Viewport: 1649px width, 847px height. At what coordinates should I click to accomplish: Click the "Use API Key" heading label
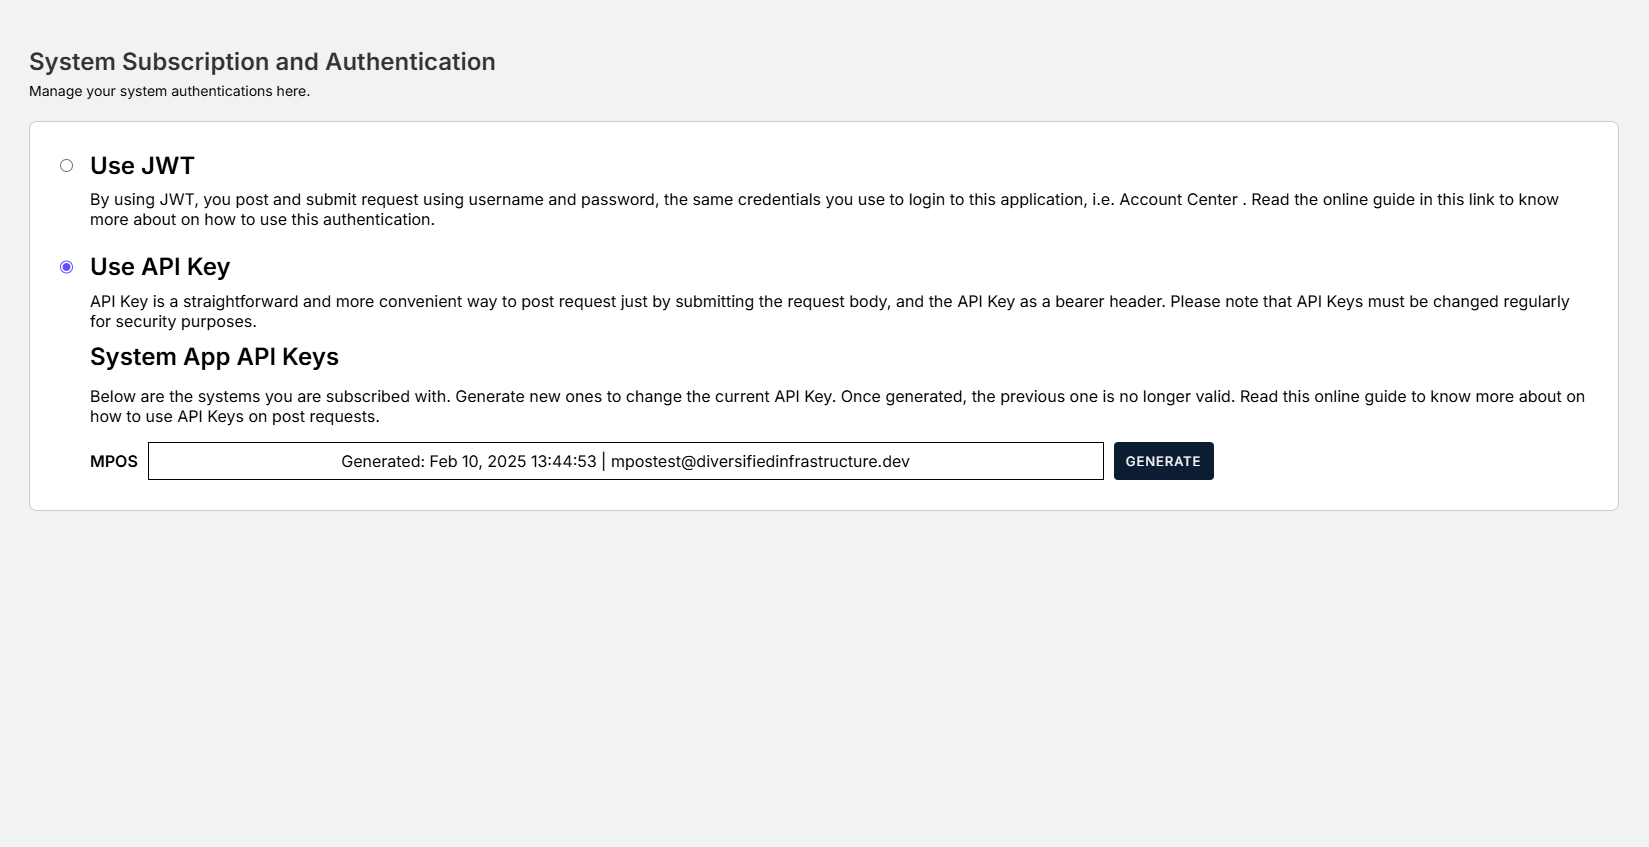(x=160, y=267)
